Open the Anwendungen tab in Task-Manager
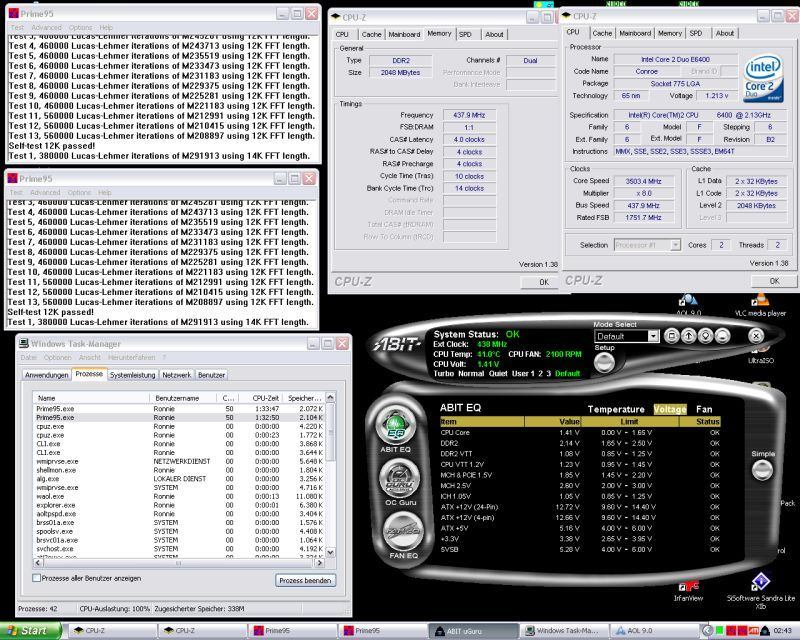 tap(46, 375)
